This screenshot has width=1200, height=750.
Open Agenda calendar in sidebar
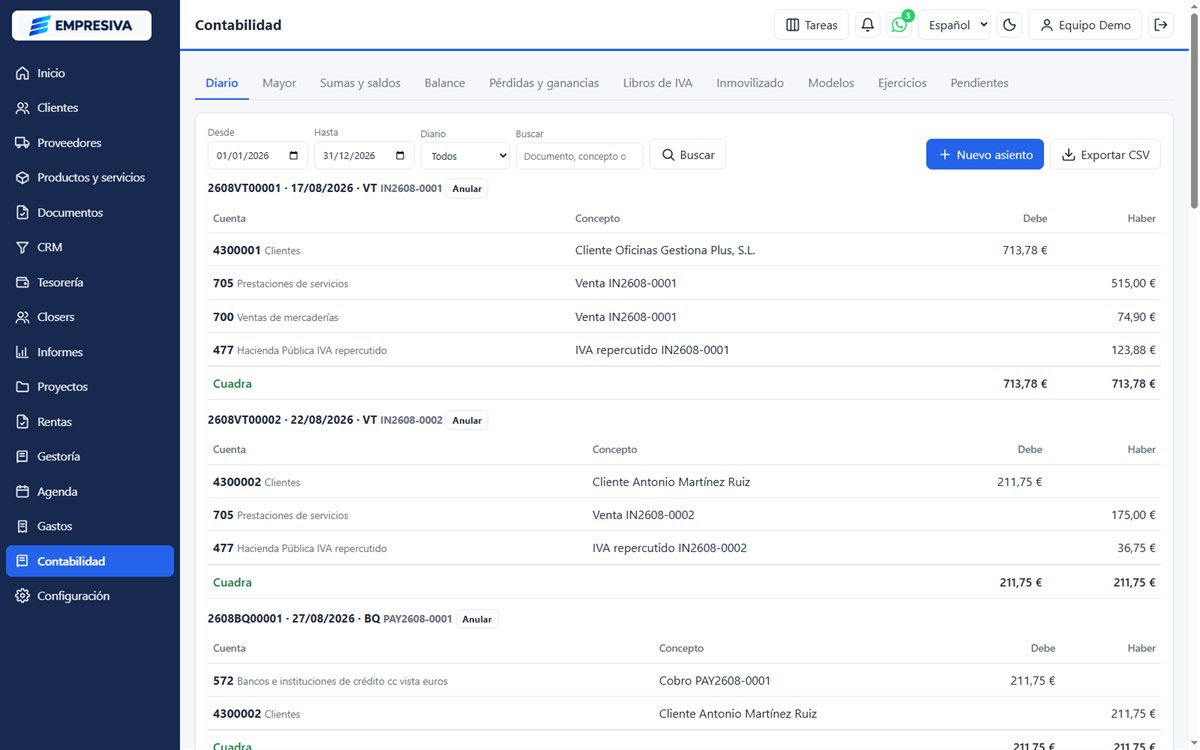[x=22, y=491]
